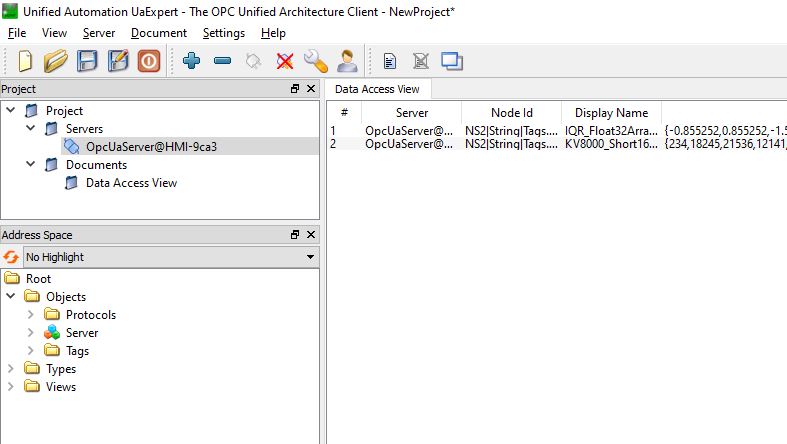Viewport: 787px width, 444px height.
Task: Click the red power shutdown icon
Action: coord(149,61)
